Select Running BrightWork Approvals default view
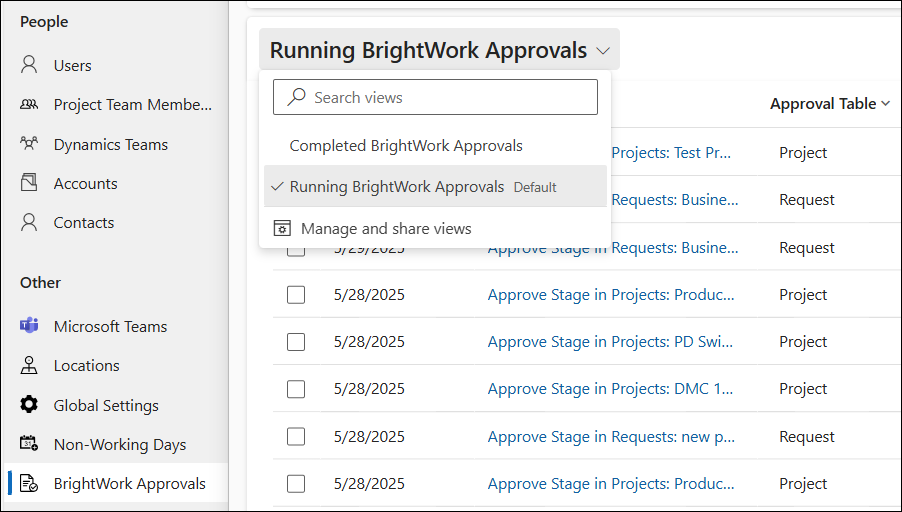Screen dimensions: 902x512 point(397,187)
